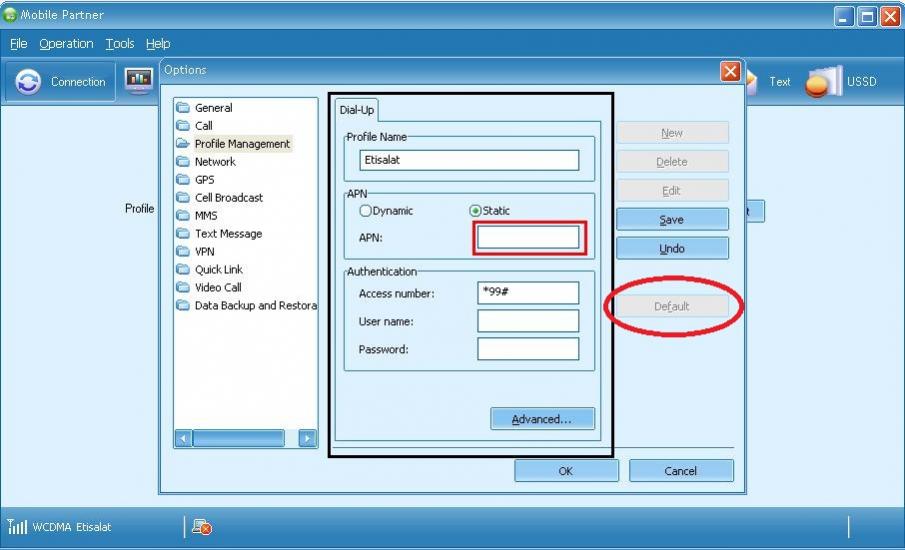
Task: Save the profile with Save button
Action: [672, 219]
